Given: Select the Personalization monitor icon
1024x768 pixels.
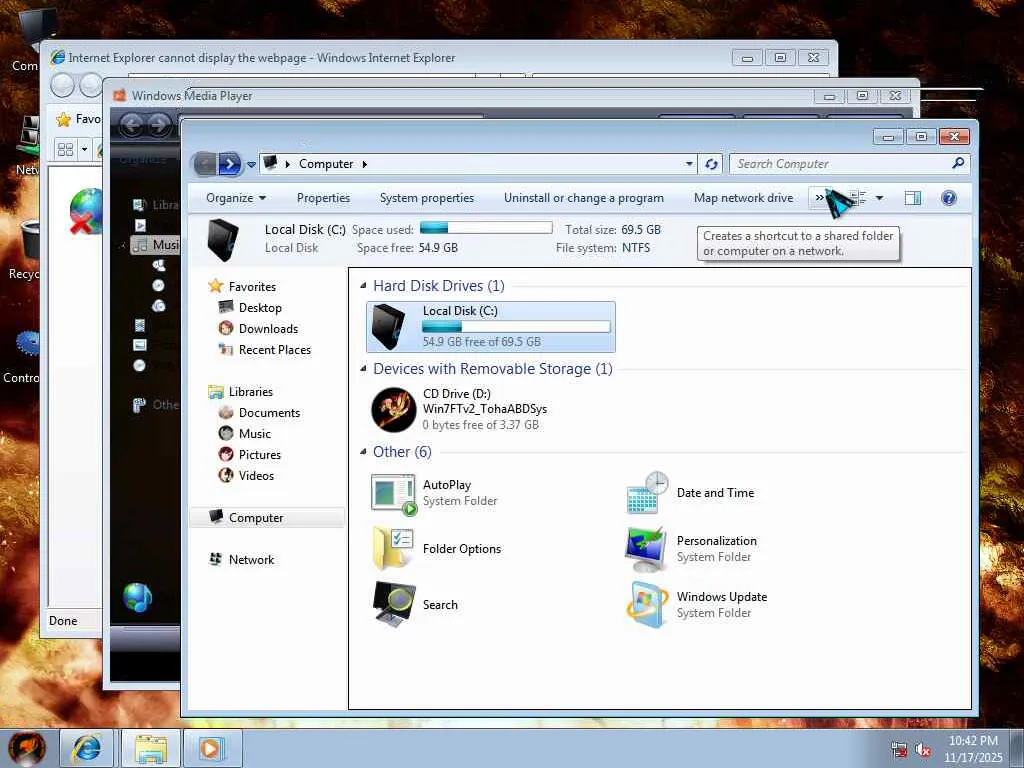Looking at the screenshot, I should pos(646,549).
